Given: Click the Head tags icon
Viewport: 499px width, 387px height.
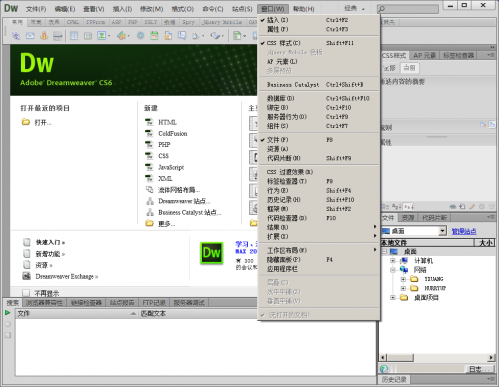Looking at the screenshot, I should click(196, 35).
